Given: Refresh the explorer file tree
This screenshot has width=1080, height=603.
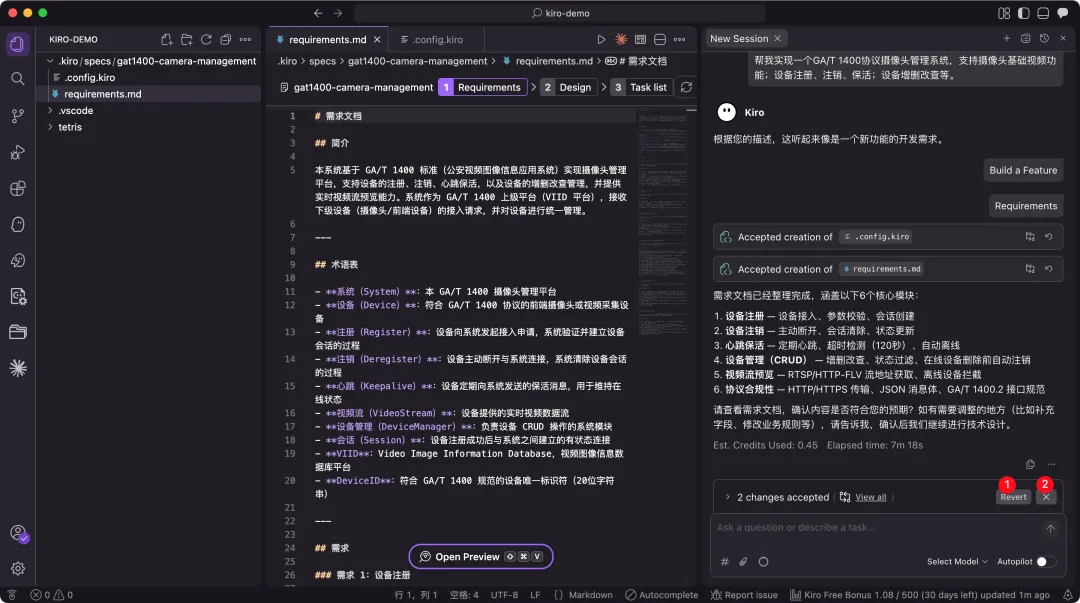Looking at the screenshot, I should pos(206,39).
